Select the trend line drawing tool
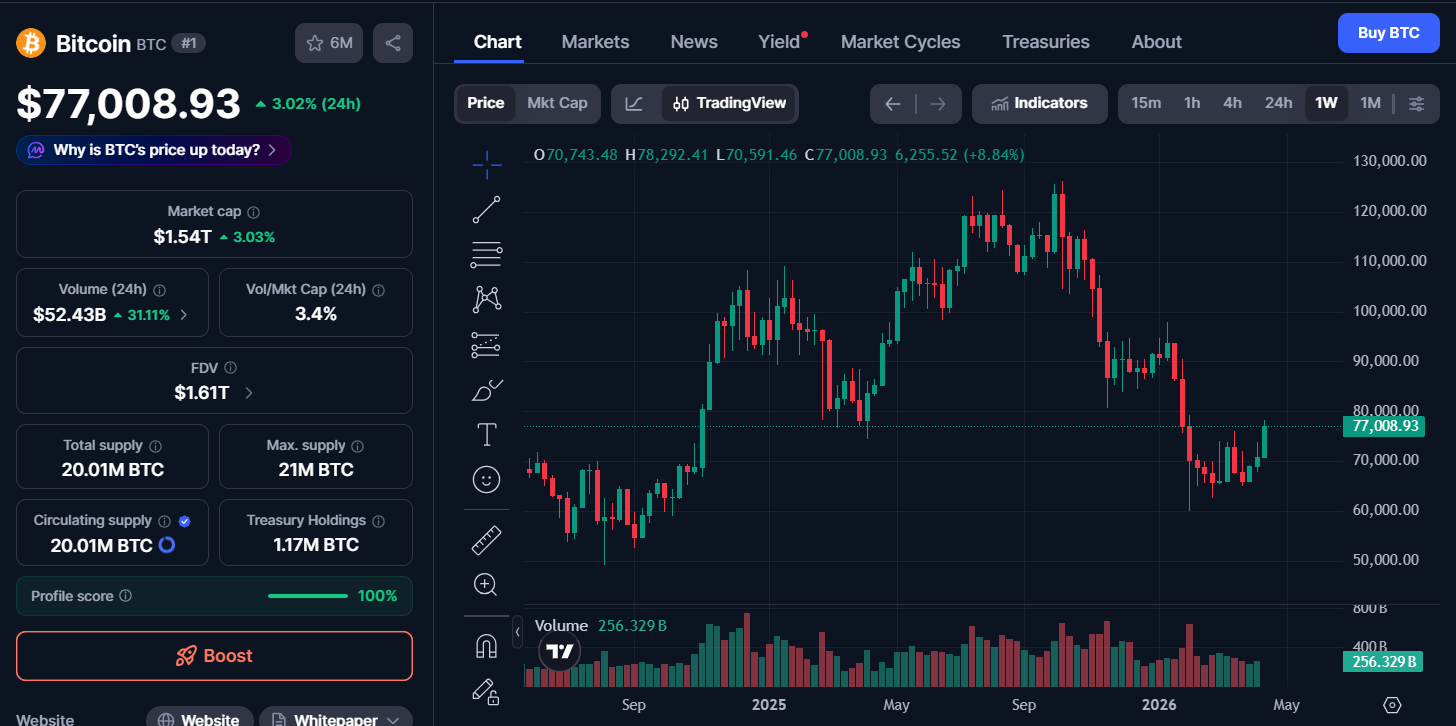1456x726 pixels. click(487, 209)
